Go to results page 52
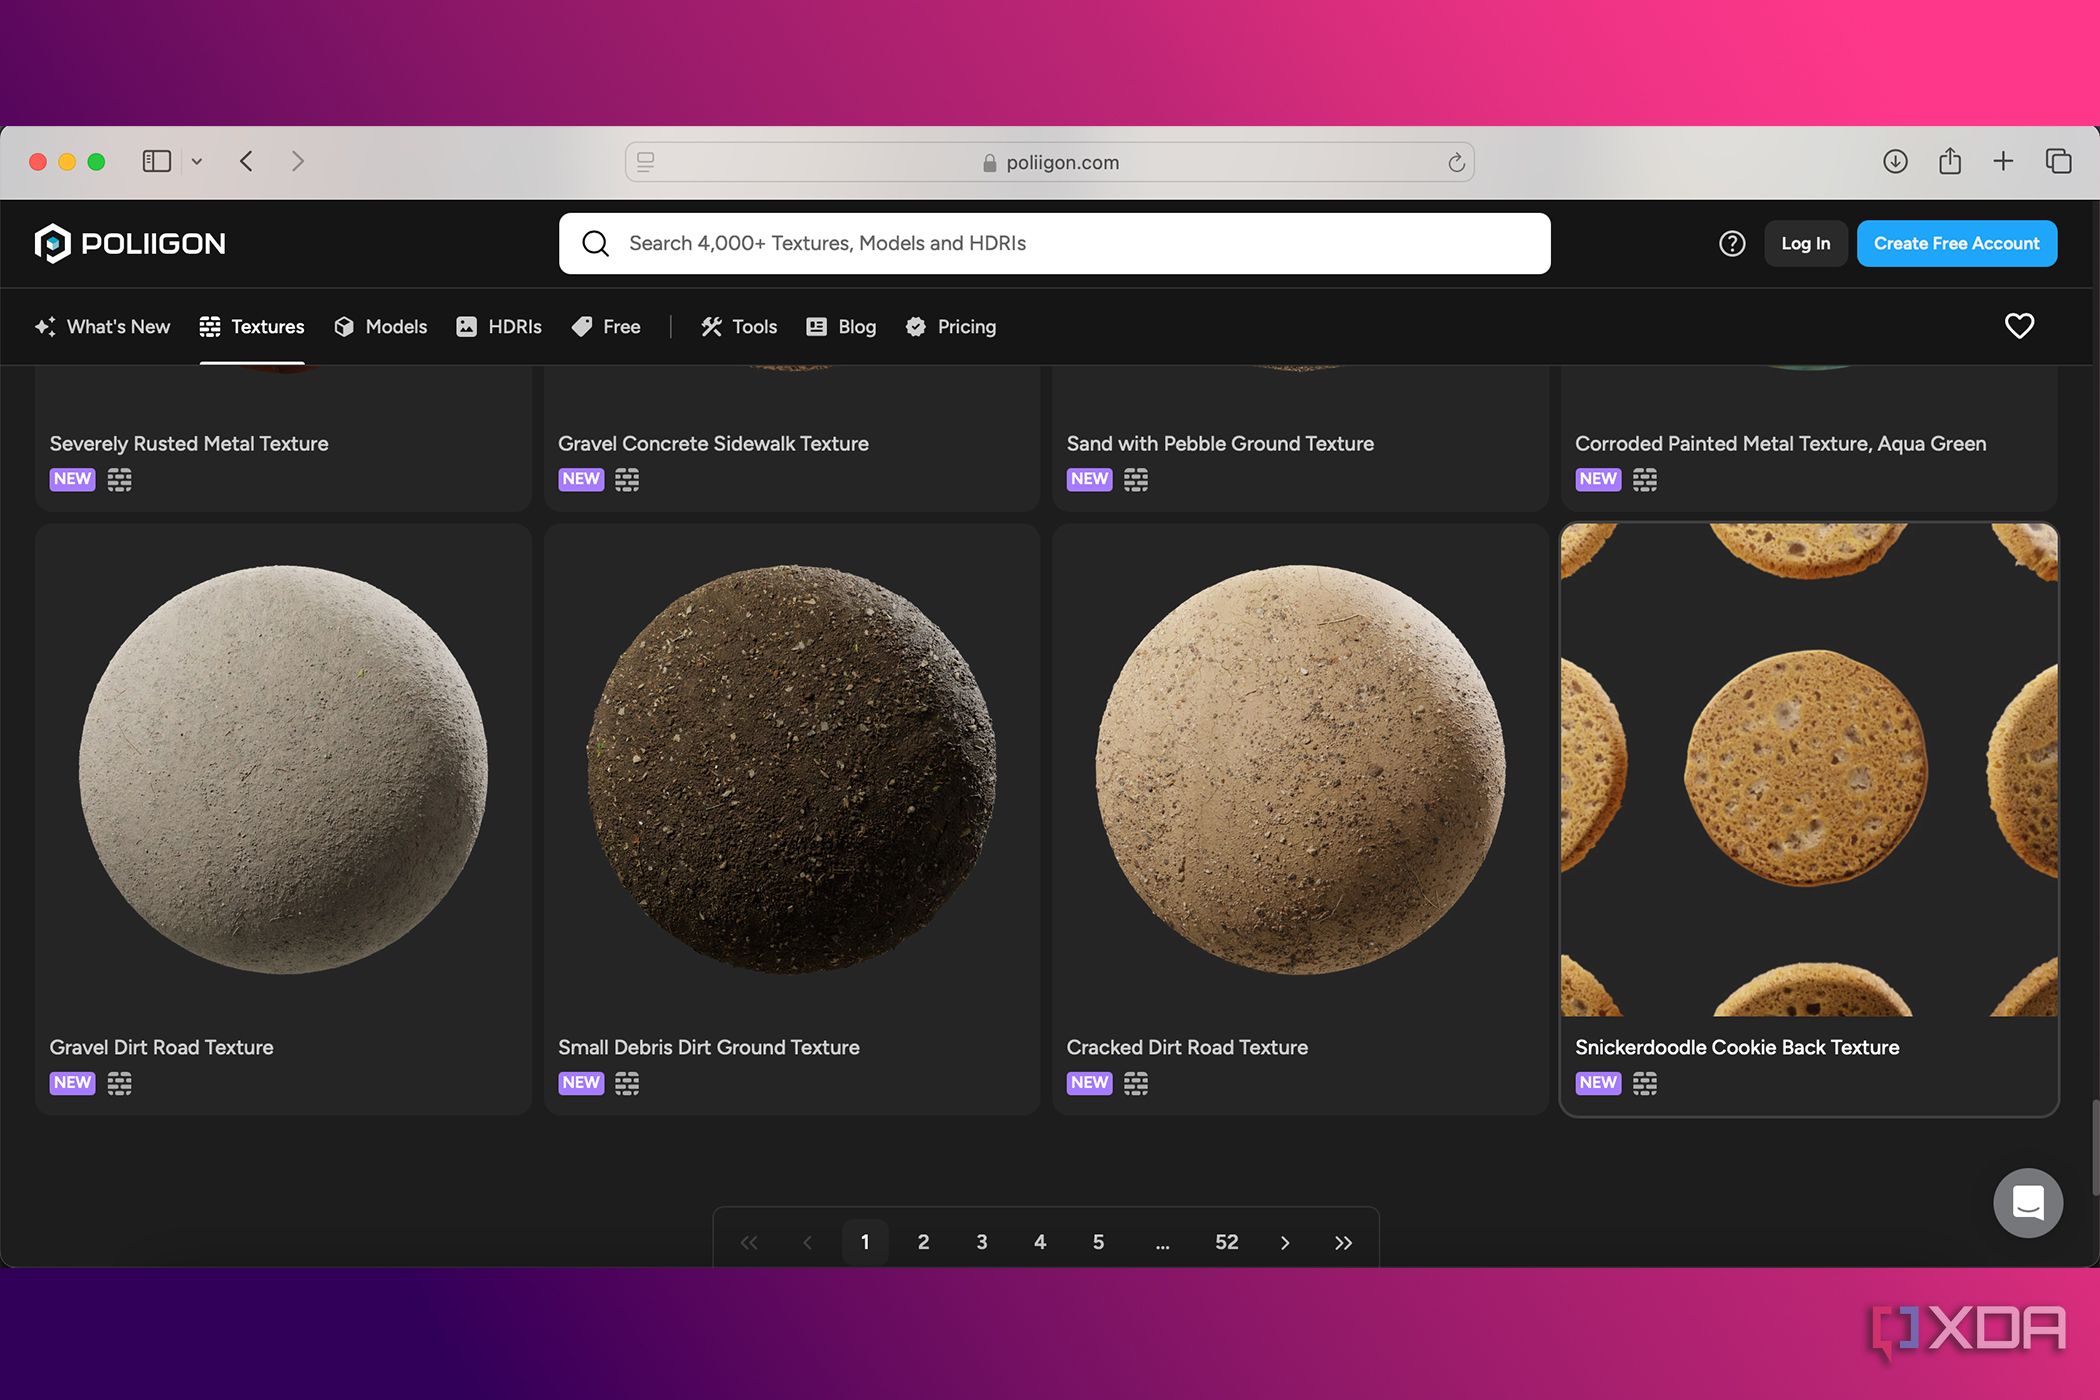Image resolution: width=2100 pixels, height=1400 pixels. coord(1227,1242)
